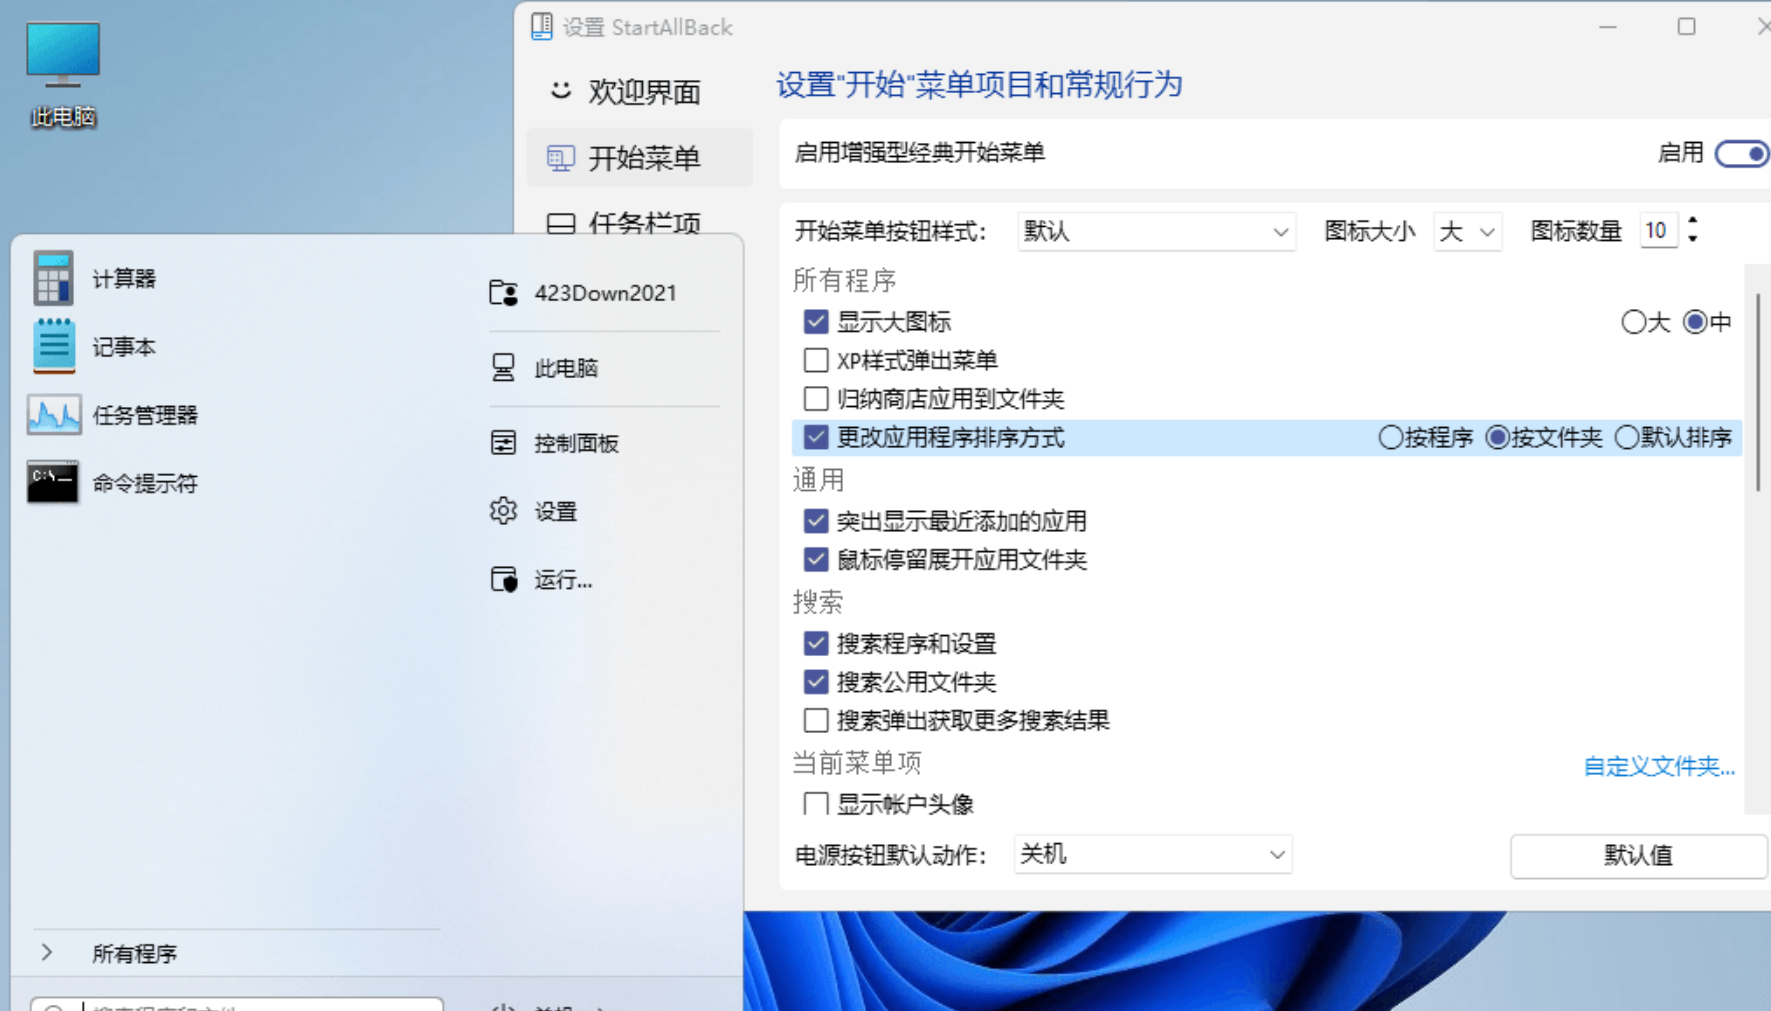Open the 欢迎界面 settings page
Image resolution: width=1771 pixels, height=1011 pixels.
tap(640, 92)
